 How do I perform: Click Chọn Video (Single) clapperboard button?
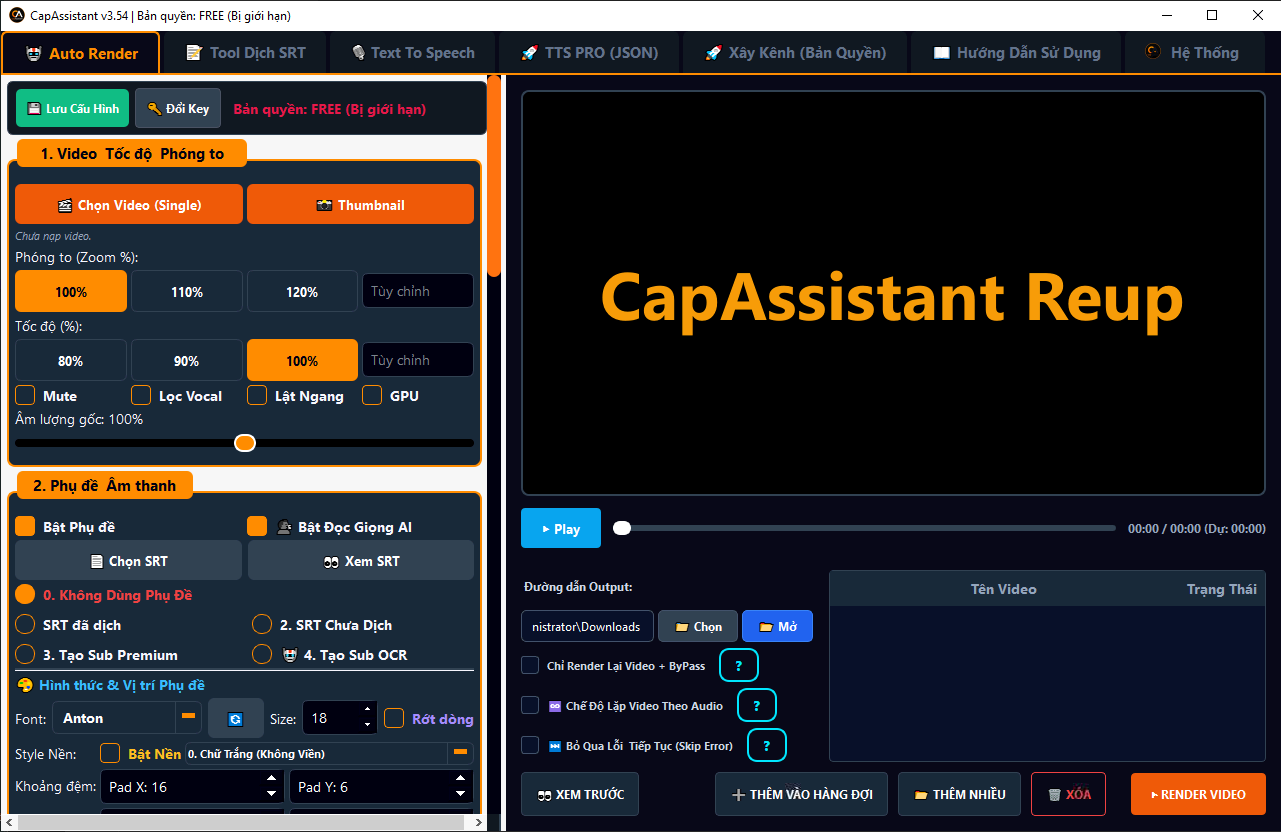pyautogui.click(x=129, y=204)
